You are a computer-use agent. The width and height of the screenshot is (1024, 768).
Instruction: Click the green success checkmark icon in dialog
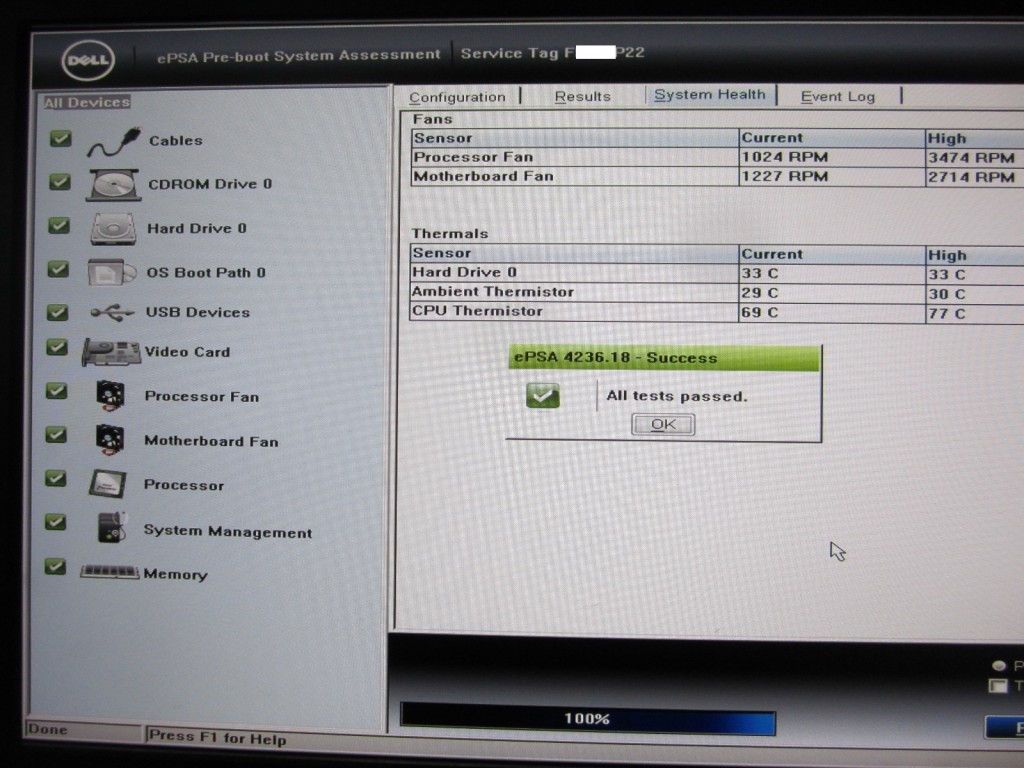[543, 395]
